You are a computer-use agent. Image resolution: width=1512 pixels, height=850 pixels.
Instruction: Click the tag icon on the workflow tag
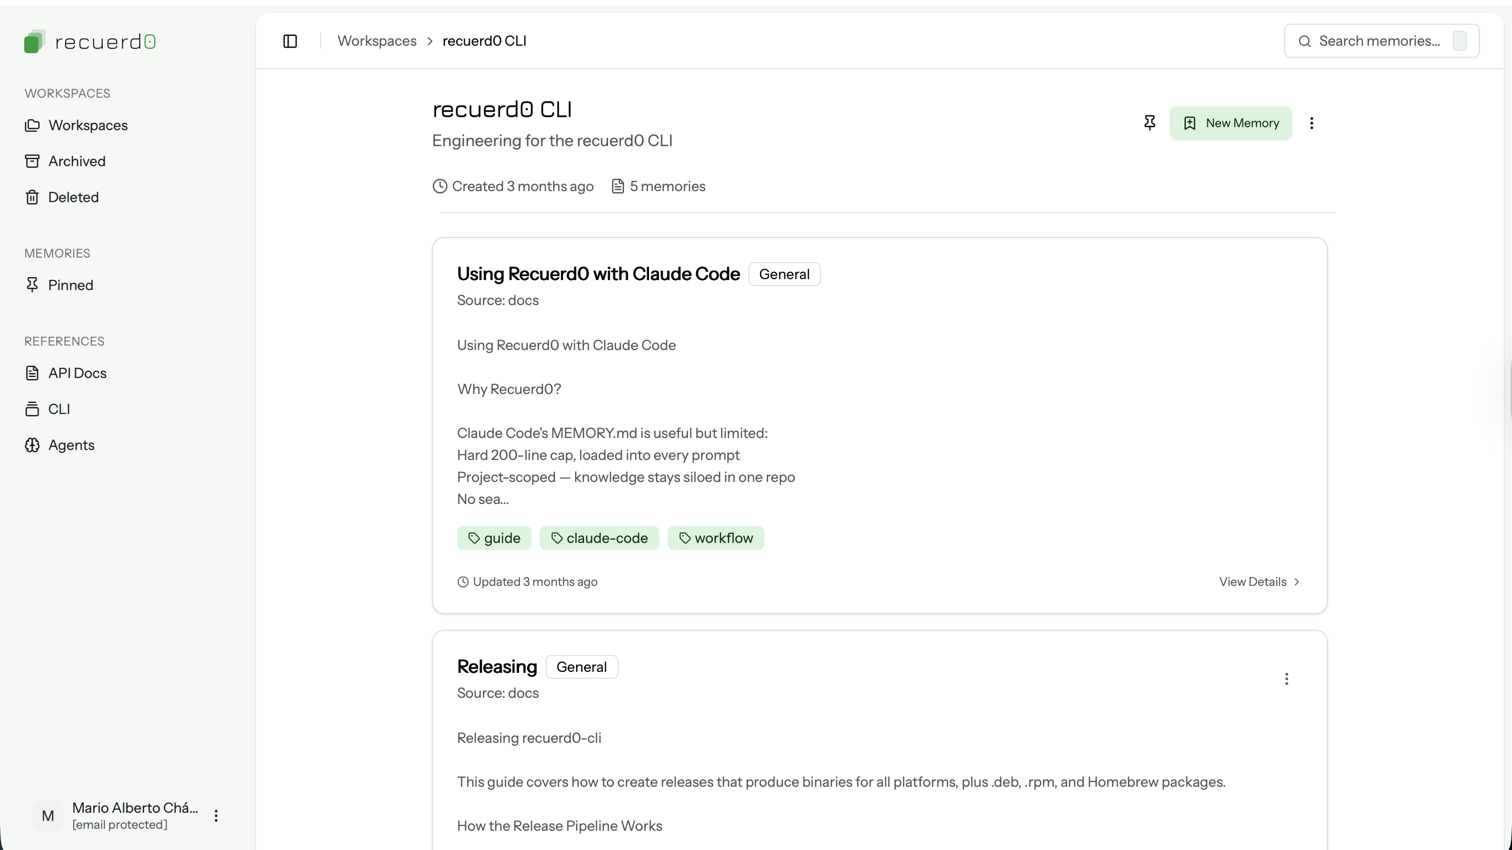[685, 538]
